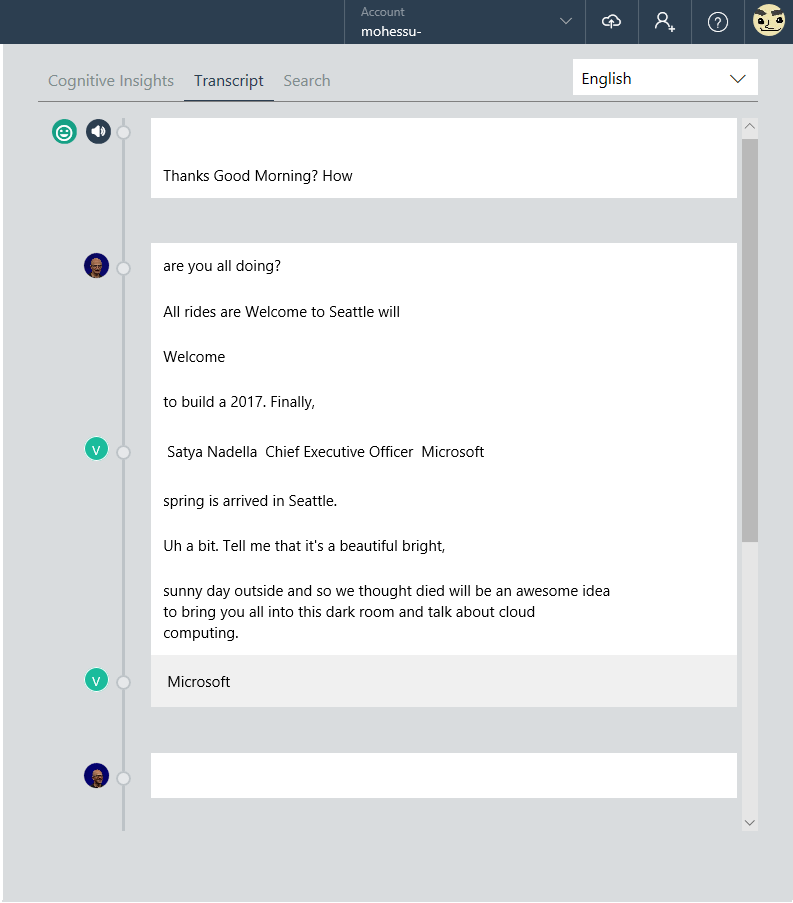The image size is (793, 903).
Task: Open the user profile avatar
Action: click(x=769, y=20)
